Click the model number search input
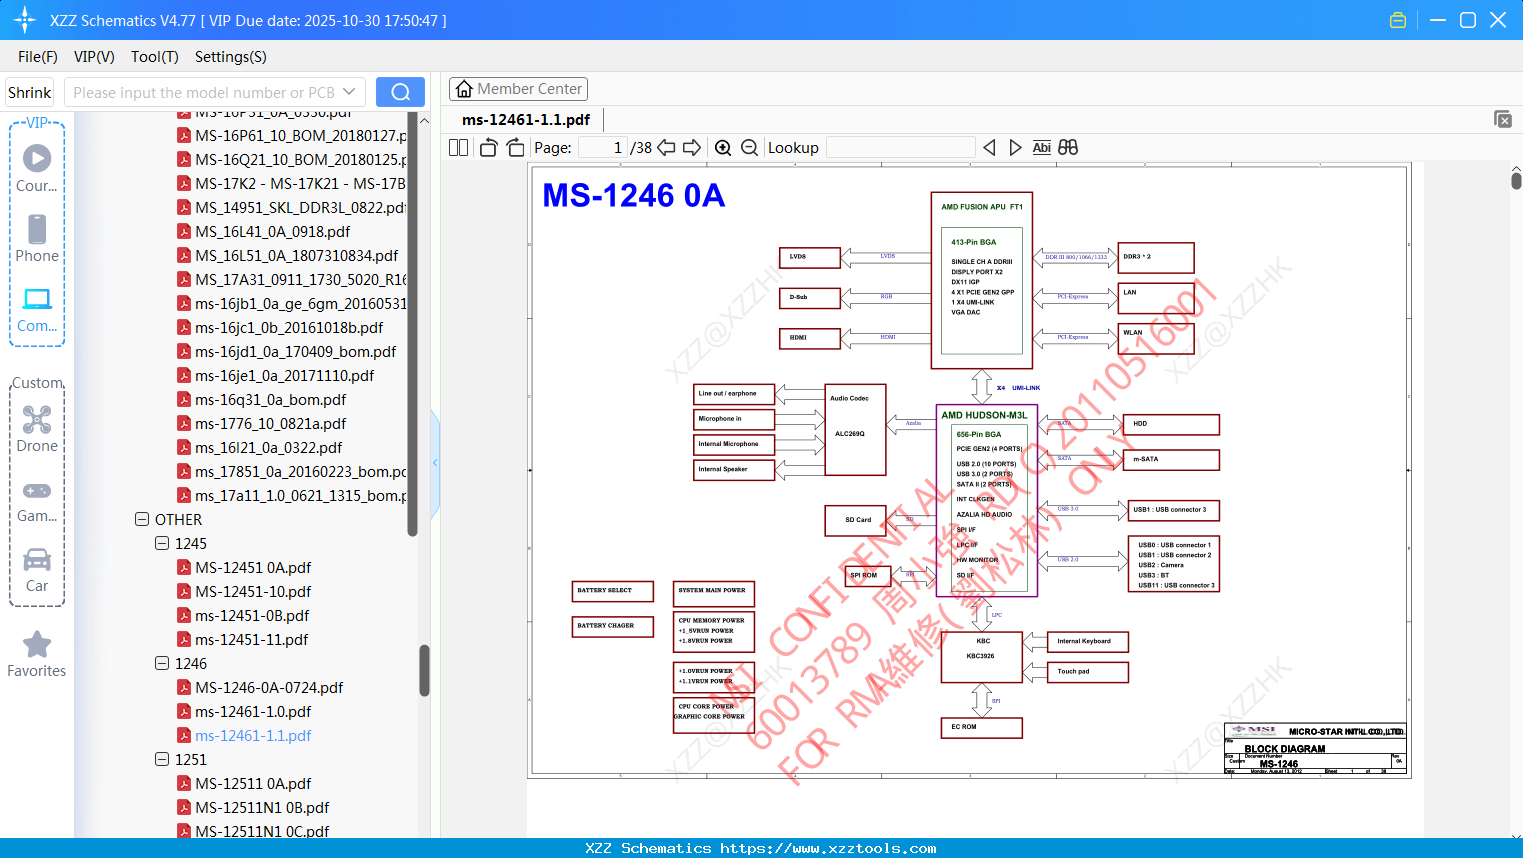Screen dimensions: 1523x858 tap(203, 92)
